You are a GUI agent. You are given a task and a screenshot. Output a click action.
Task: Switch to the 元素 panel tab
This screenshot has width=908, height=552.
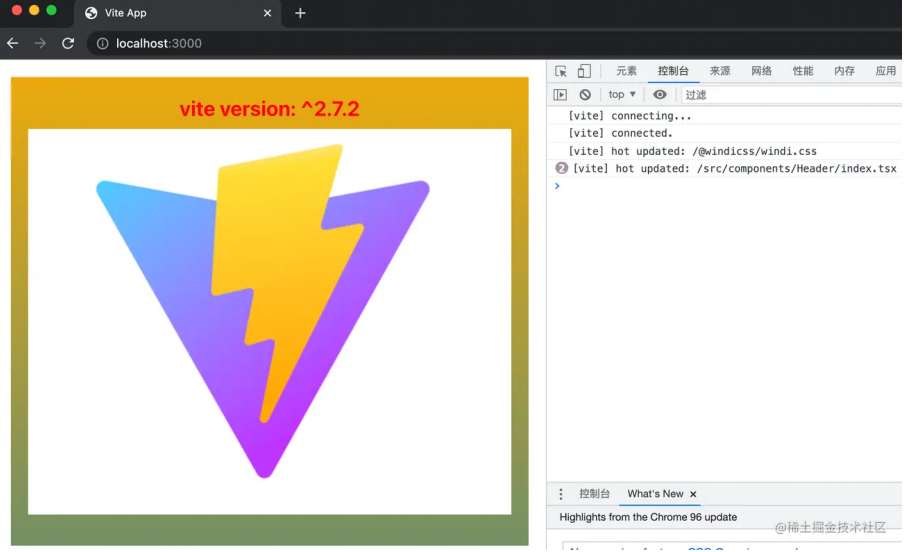(x=626, y=71)
